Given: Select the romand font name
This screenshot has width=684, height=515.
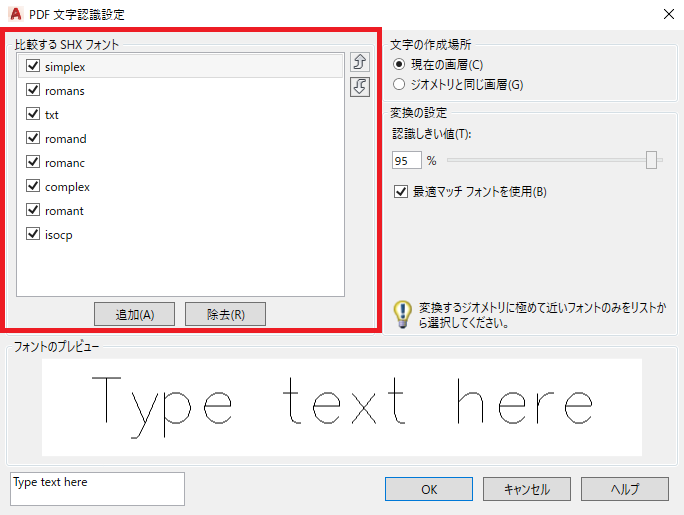Looking at the screenshot, I should (x=65, y=139).
